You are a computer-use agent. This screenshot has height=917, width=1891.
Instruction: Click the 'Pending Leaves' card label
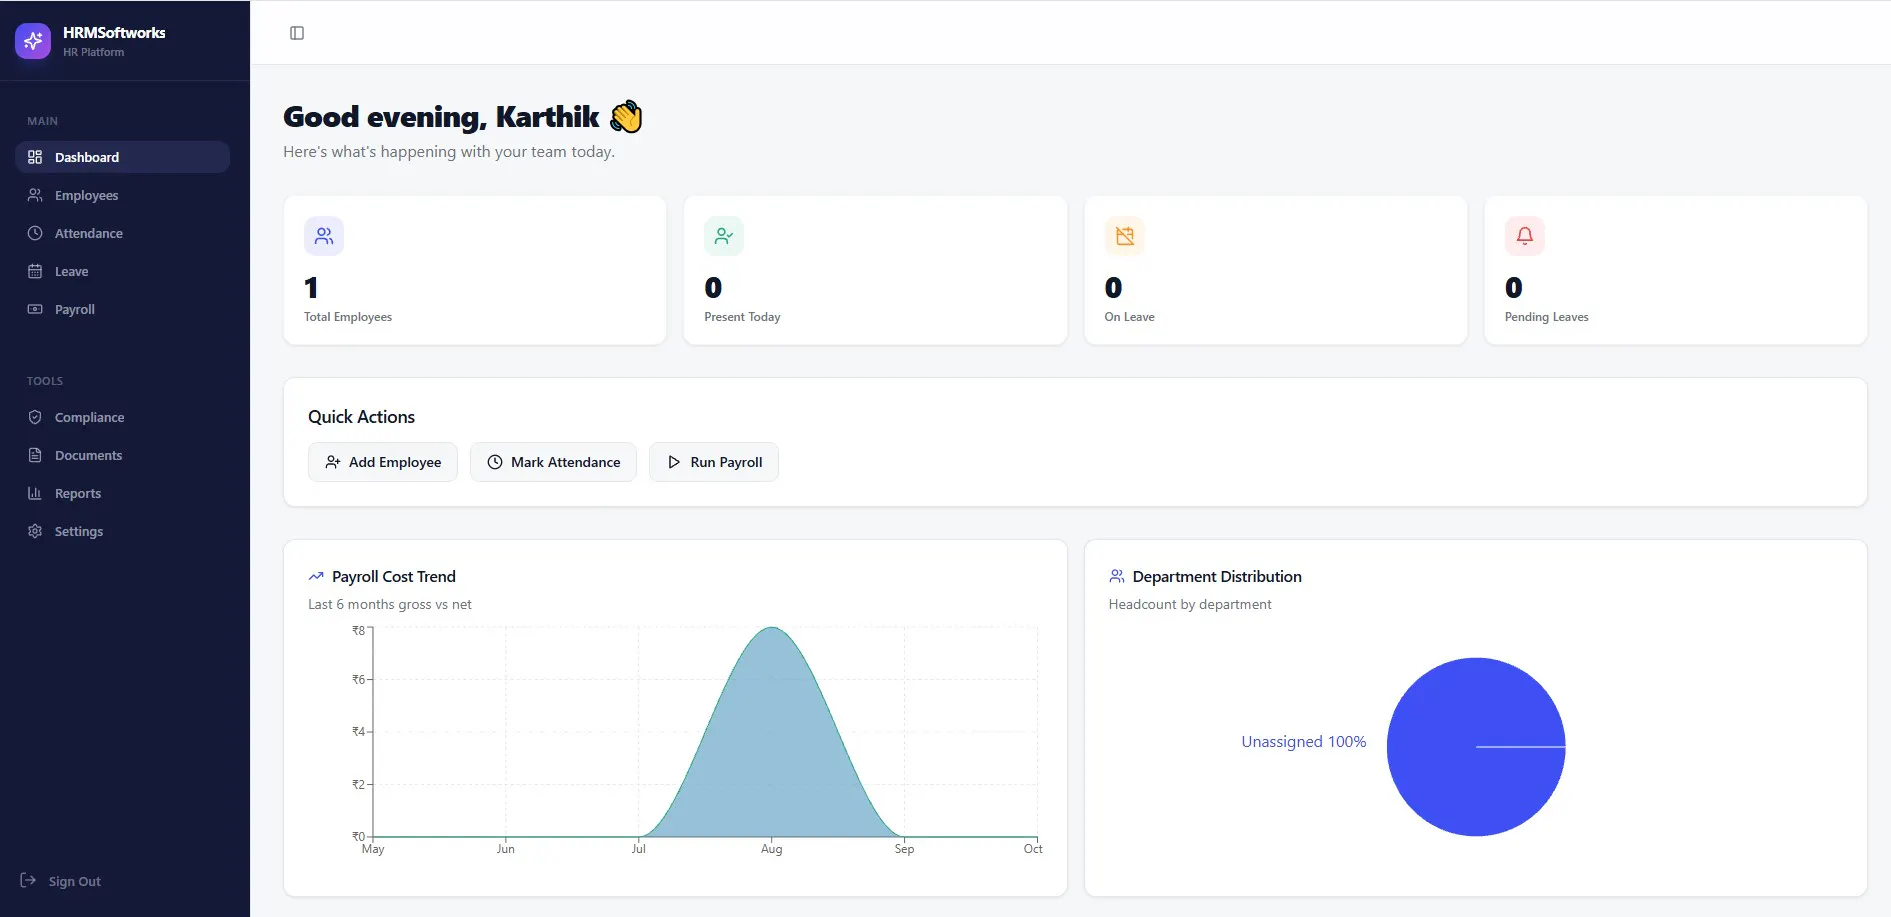pyautogui.click(x=1547, y=317)
